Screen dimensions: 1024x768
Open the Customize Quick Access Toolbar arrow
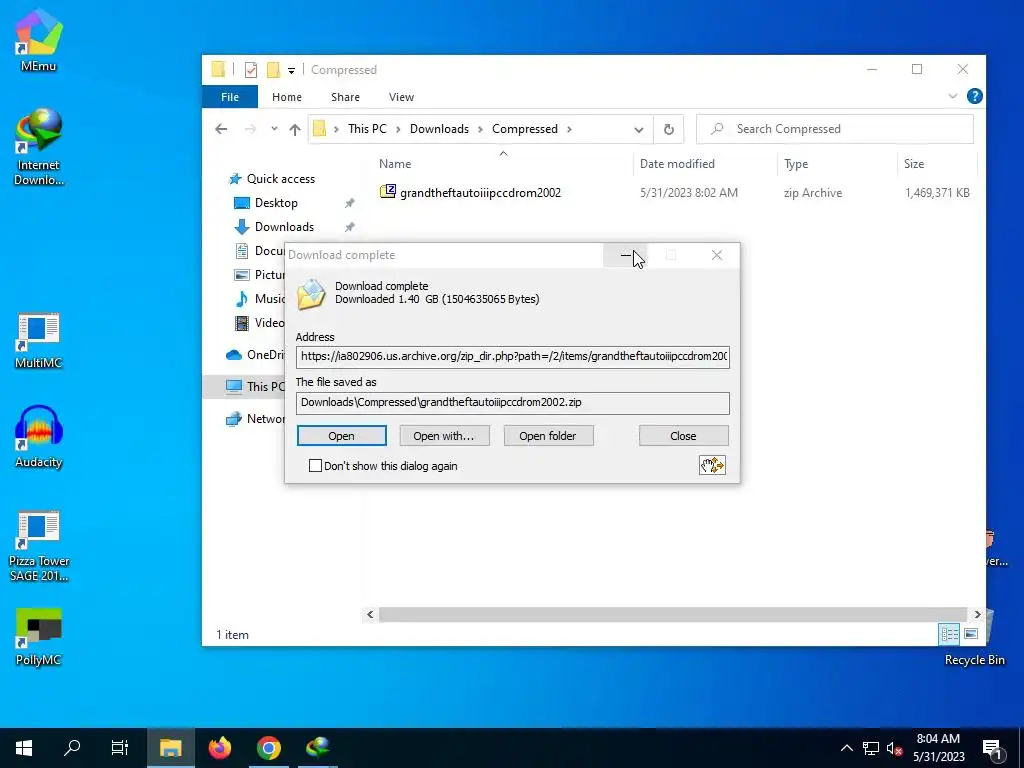pyautogui.click(x=291, y=70)
